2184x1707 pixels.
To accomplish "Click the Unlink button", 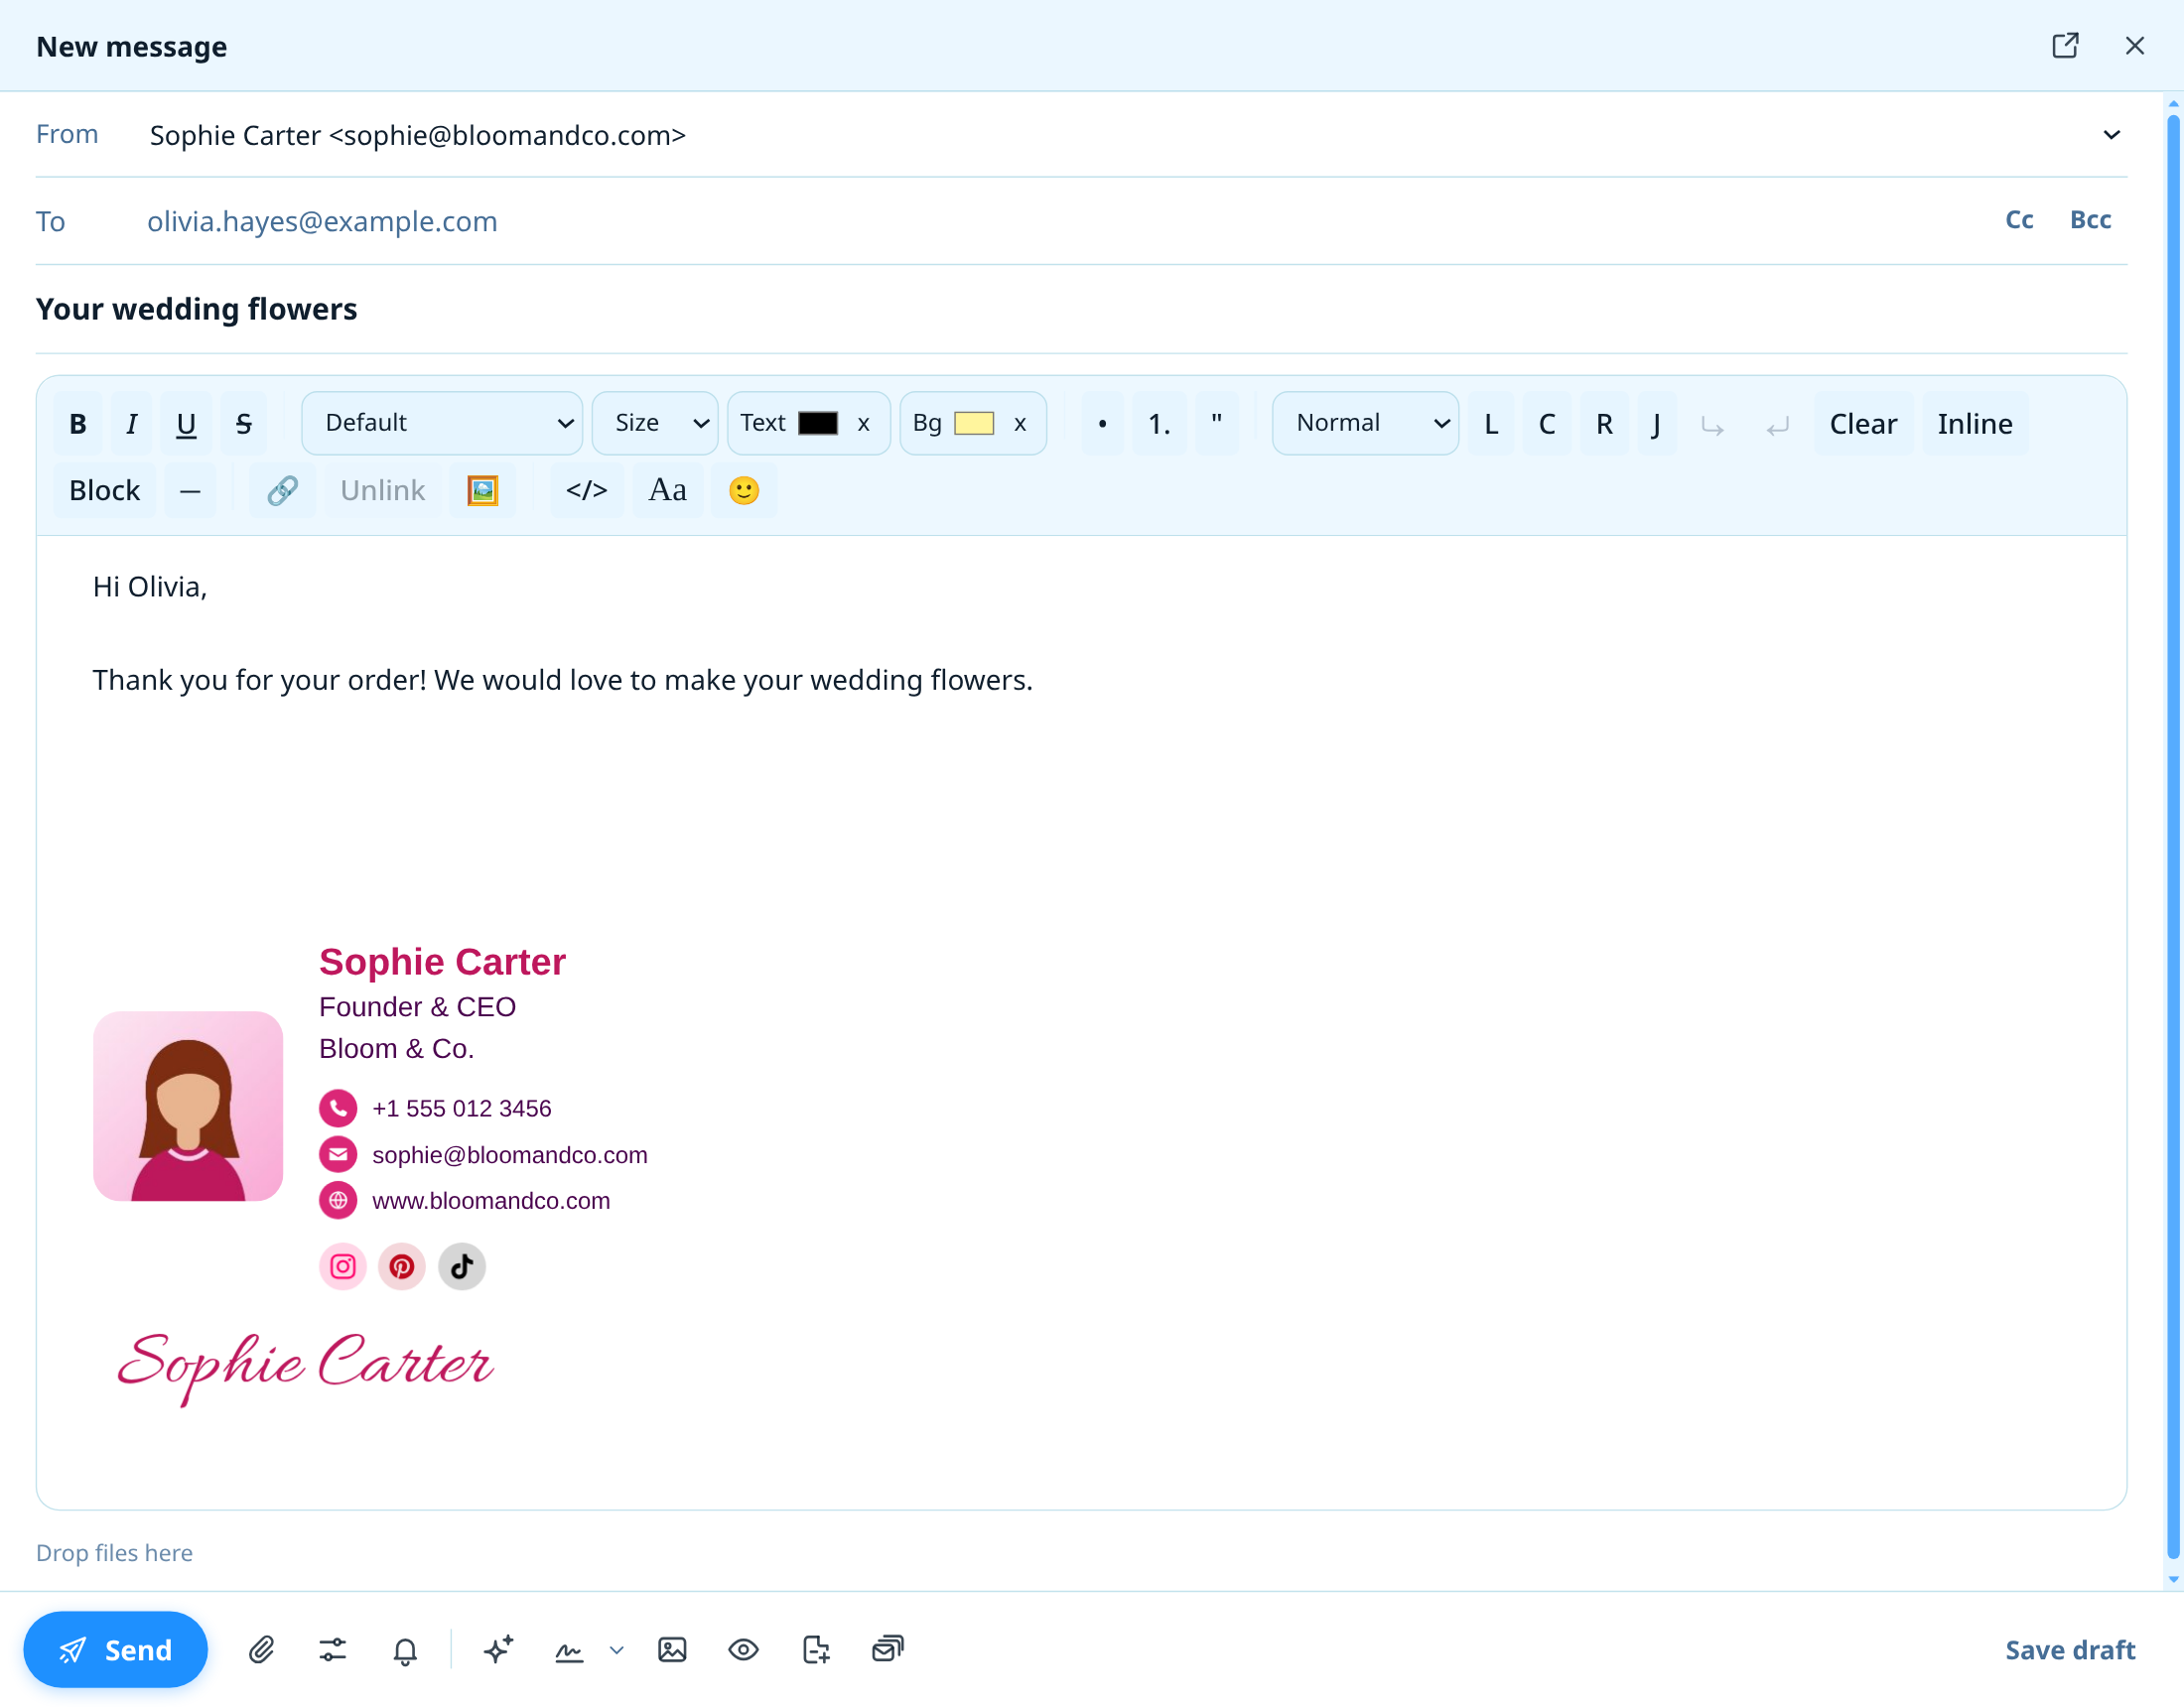I will pyautogui.click(x=382, y=490).
